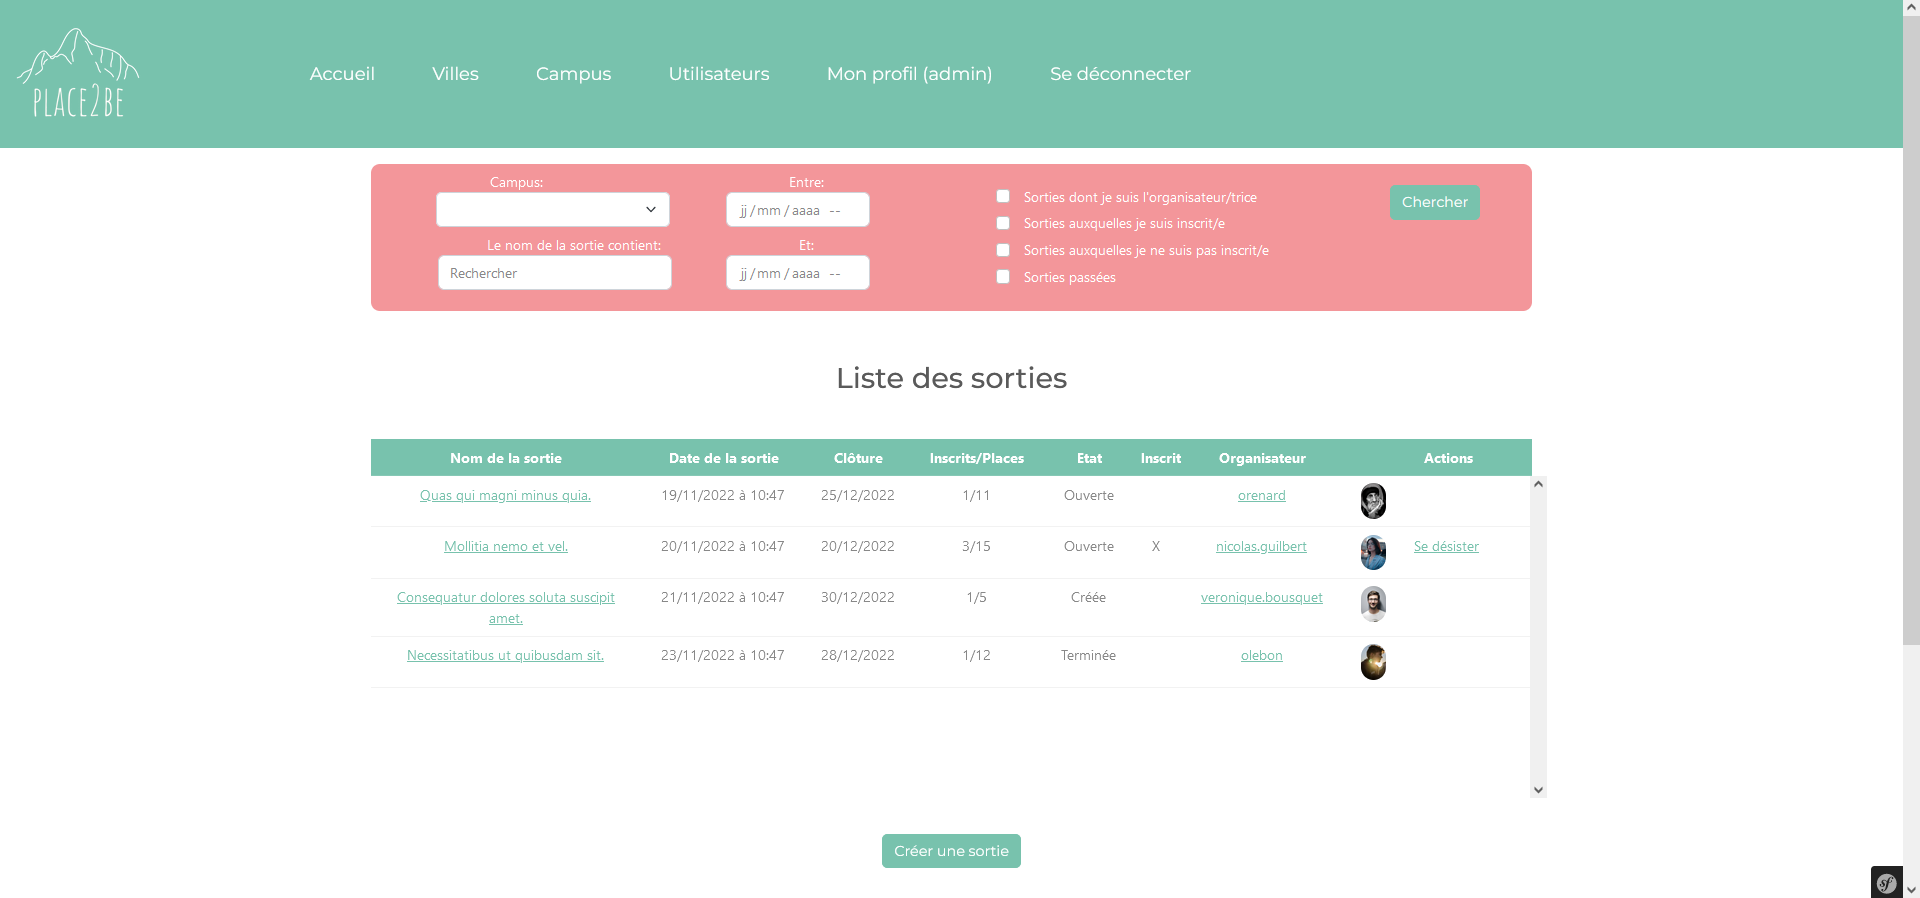Check 'Sorties dont je suis l'organisateur/trice'
1920x898 pixels.
pos(1003,197)
